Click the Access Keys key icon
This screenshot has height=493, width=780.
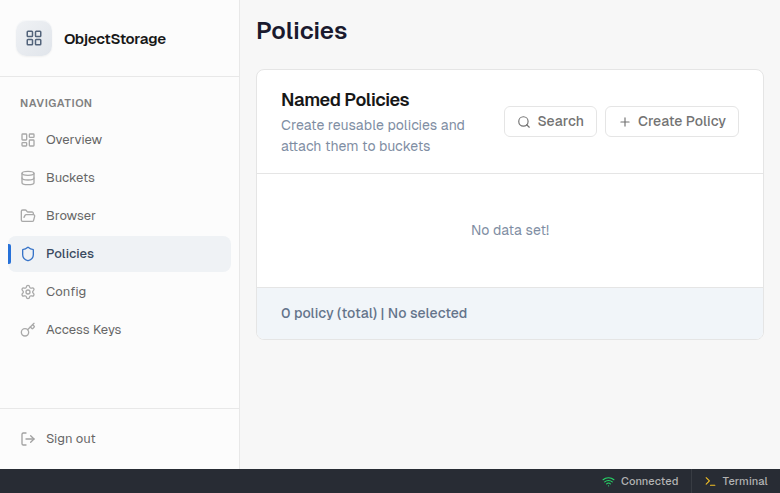coord(28,330)
